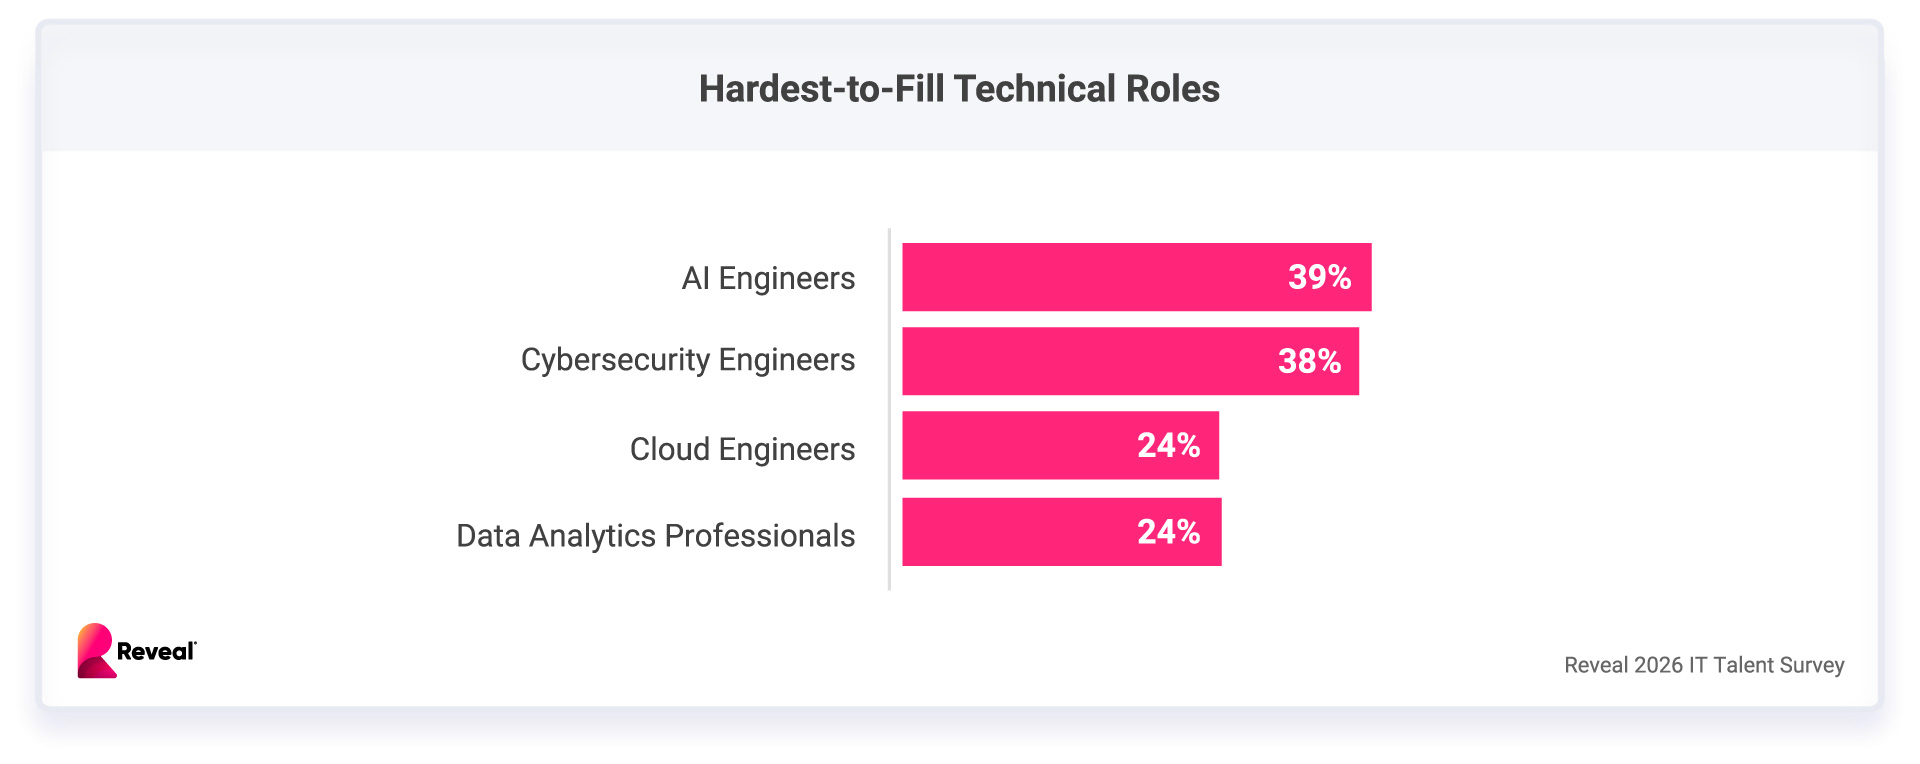
Task: Click the 38% value label
Action: click(x=1309, y=361)
